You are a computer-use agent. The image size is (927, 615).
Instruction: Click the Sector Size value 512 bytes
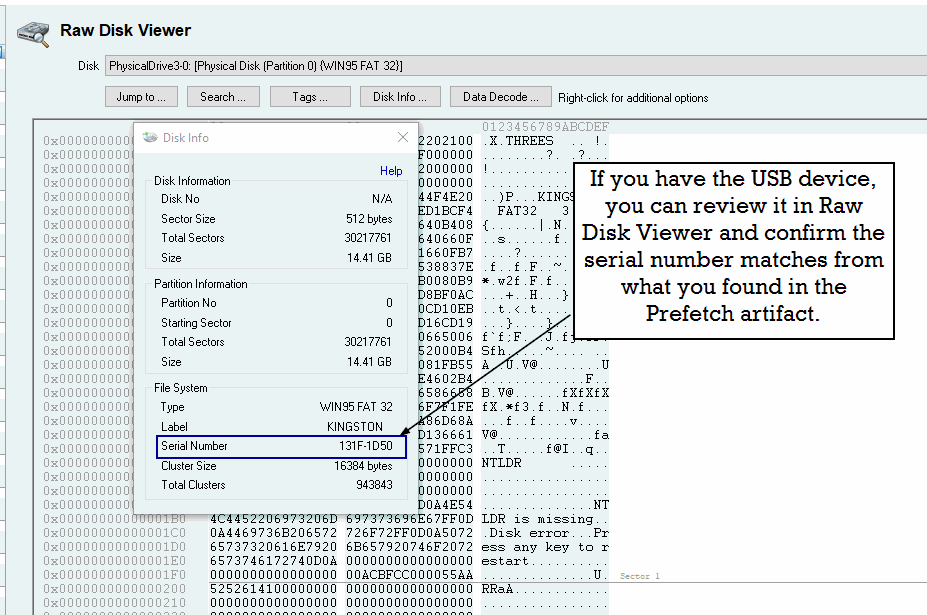[x=369, y=219]
